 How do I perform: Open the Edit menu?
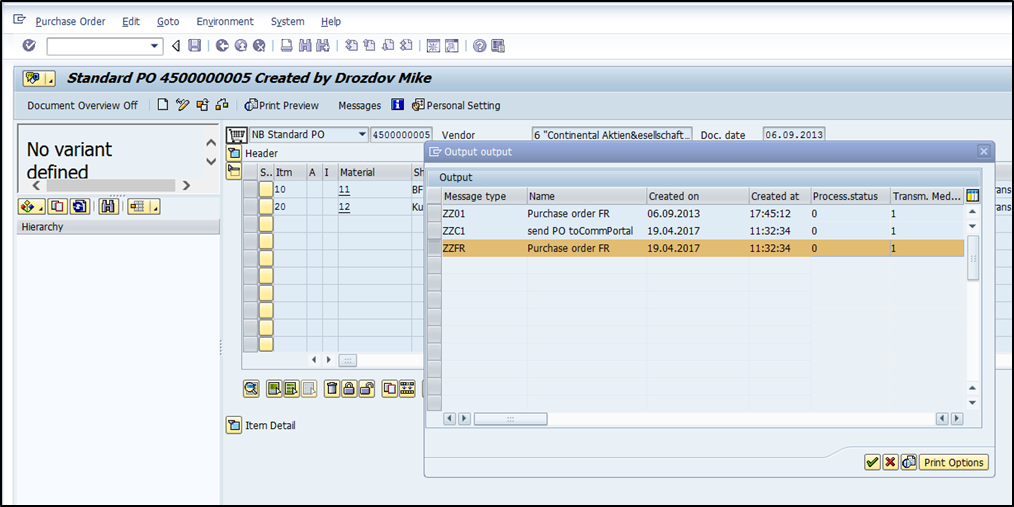tap(131, 21)
